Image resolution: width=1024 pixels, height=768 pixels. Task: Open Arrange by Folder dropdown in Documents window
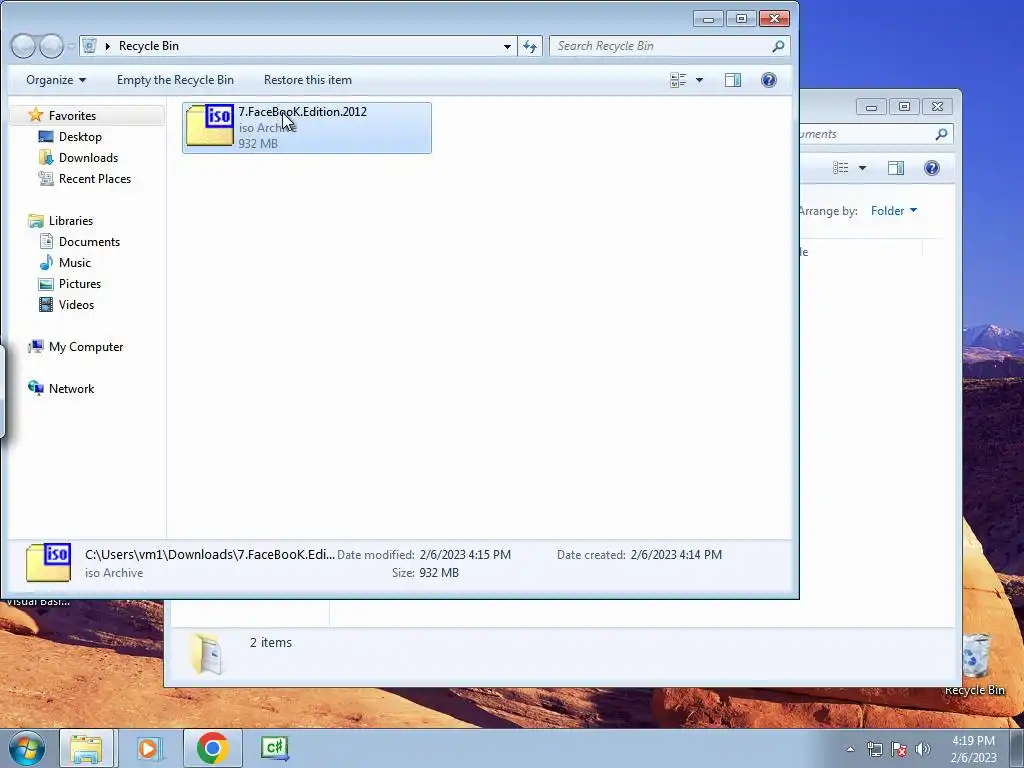[x=893, y=210]
